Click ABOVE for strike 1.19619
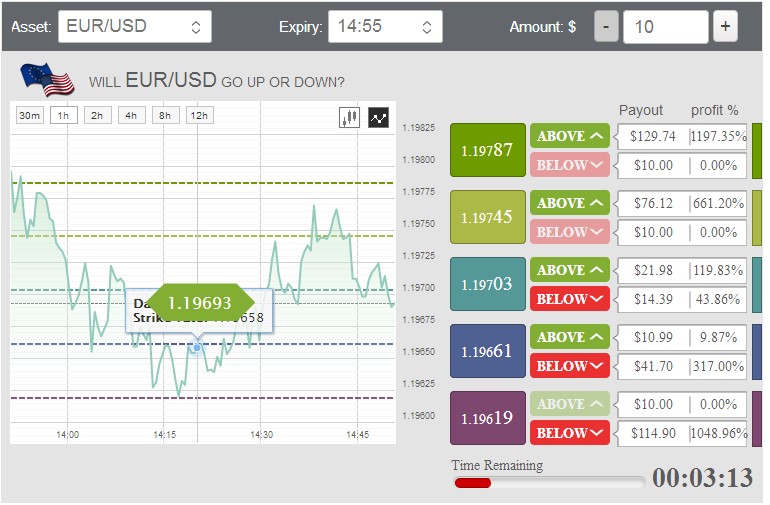This screenshot has width=770, height=505. (570, 404)
